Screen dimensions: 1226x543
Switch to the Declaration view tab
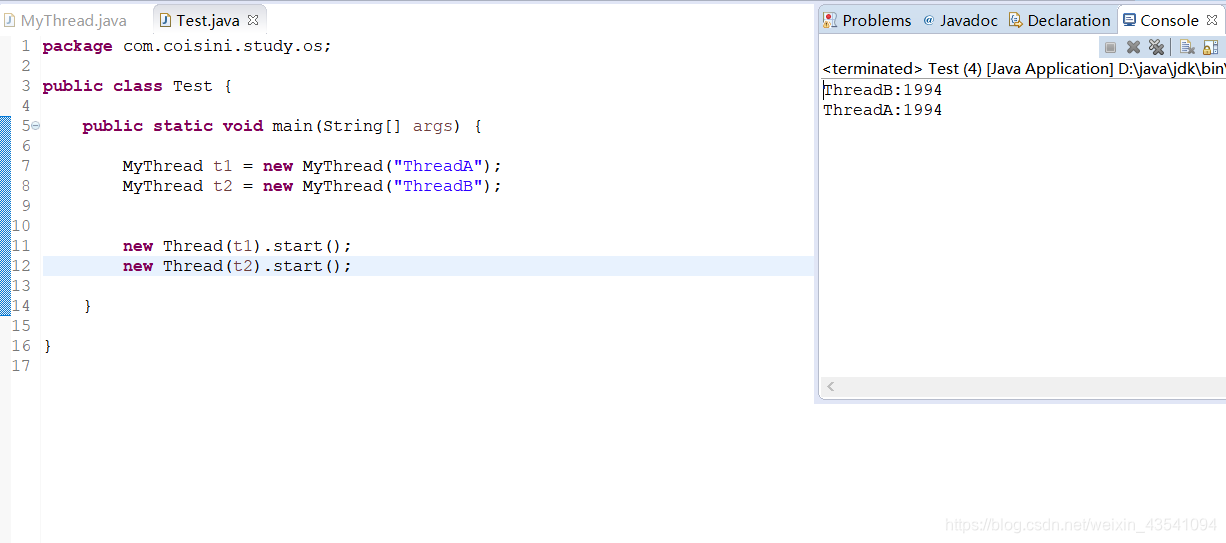(1059, 20)
